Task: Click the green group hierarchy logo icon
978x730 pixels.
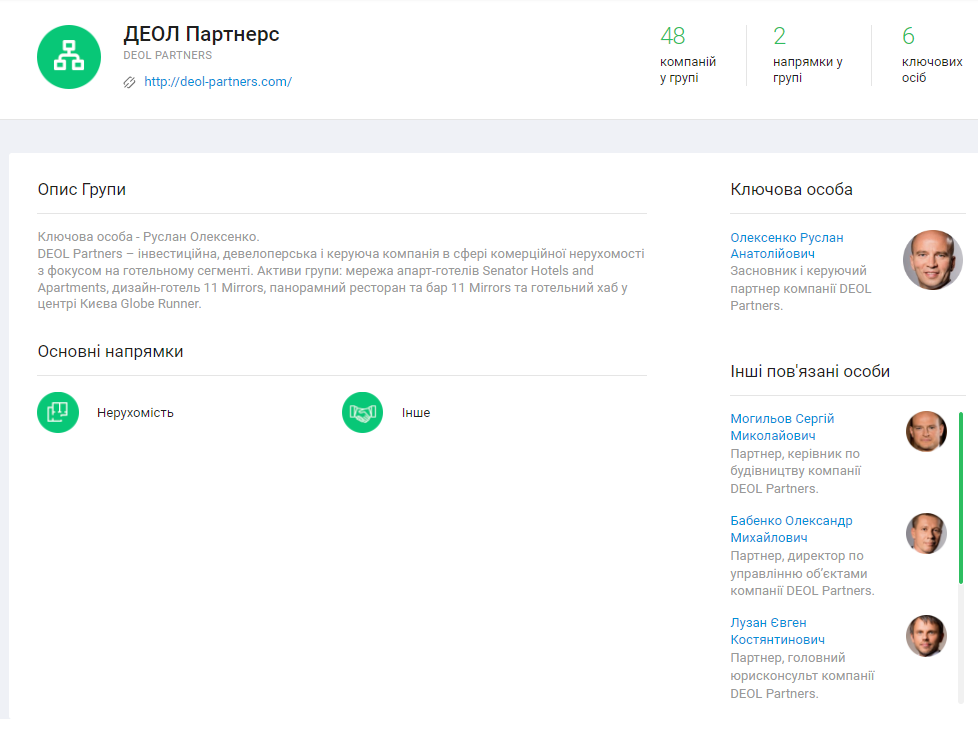Action: point(68,57)
